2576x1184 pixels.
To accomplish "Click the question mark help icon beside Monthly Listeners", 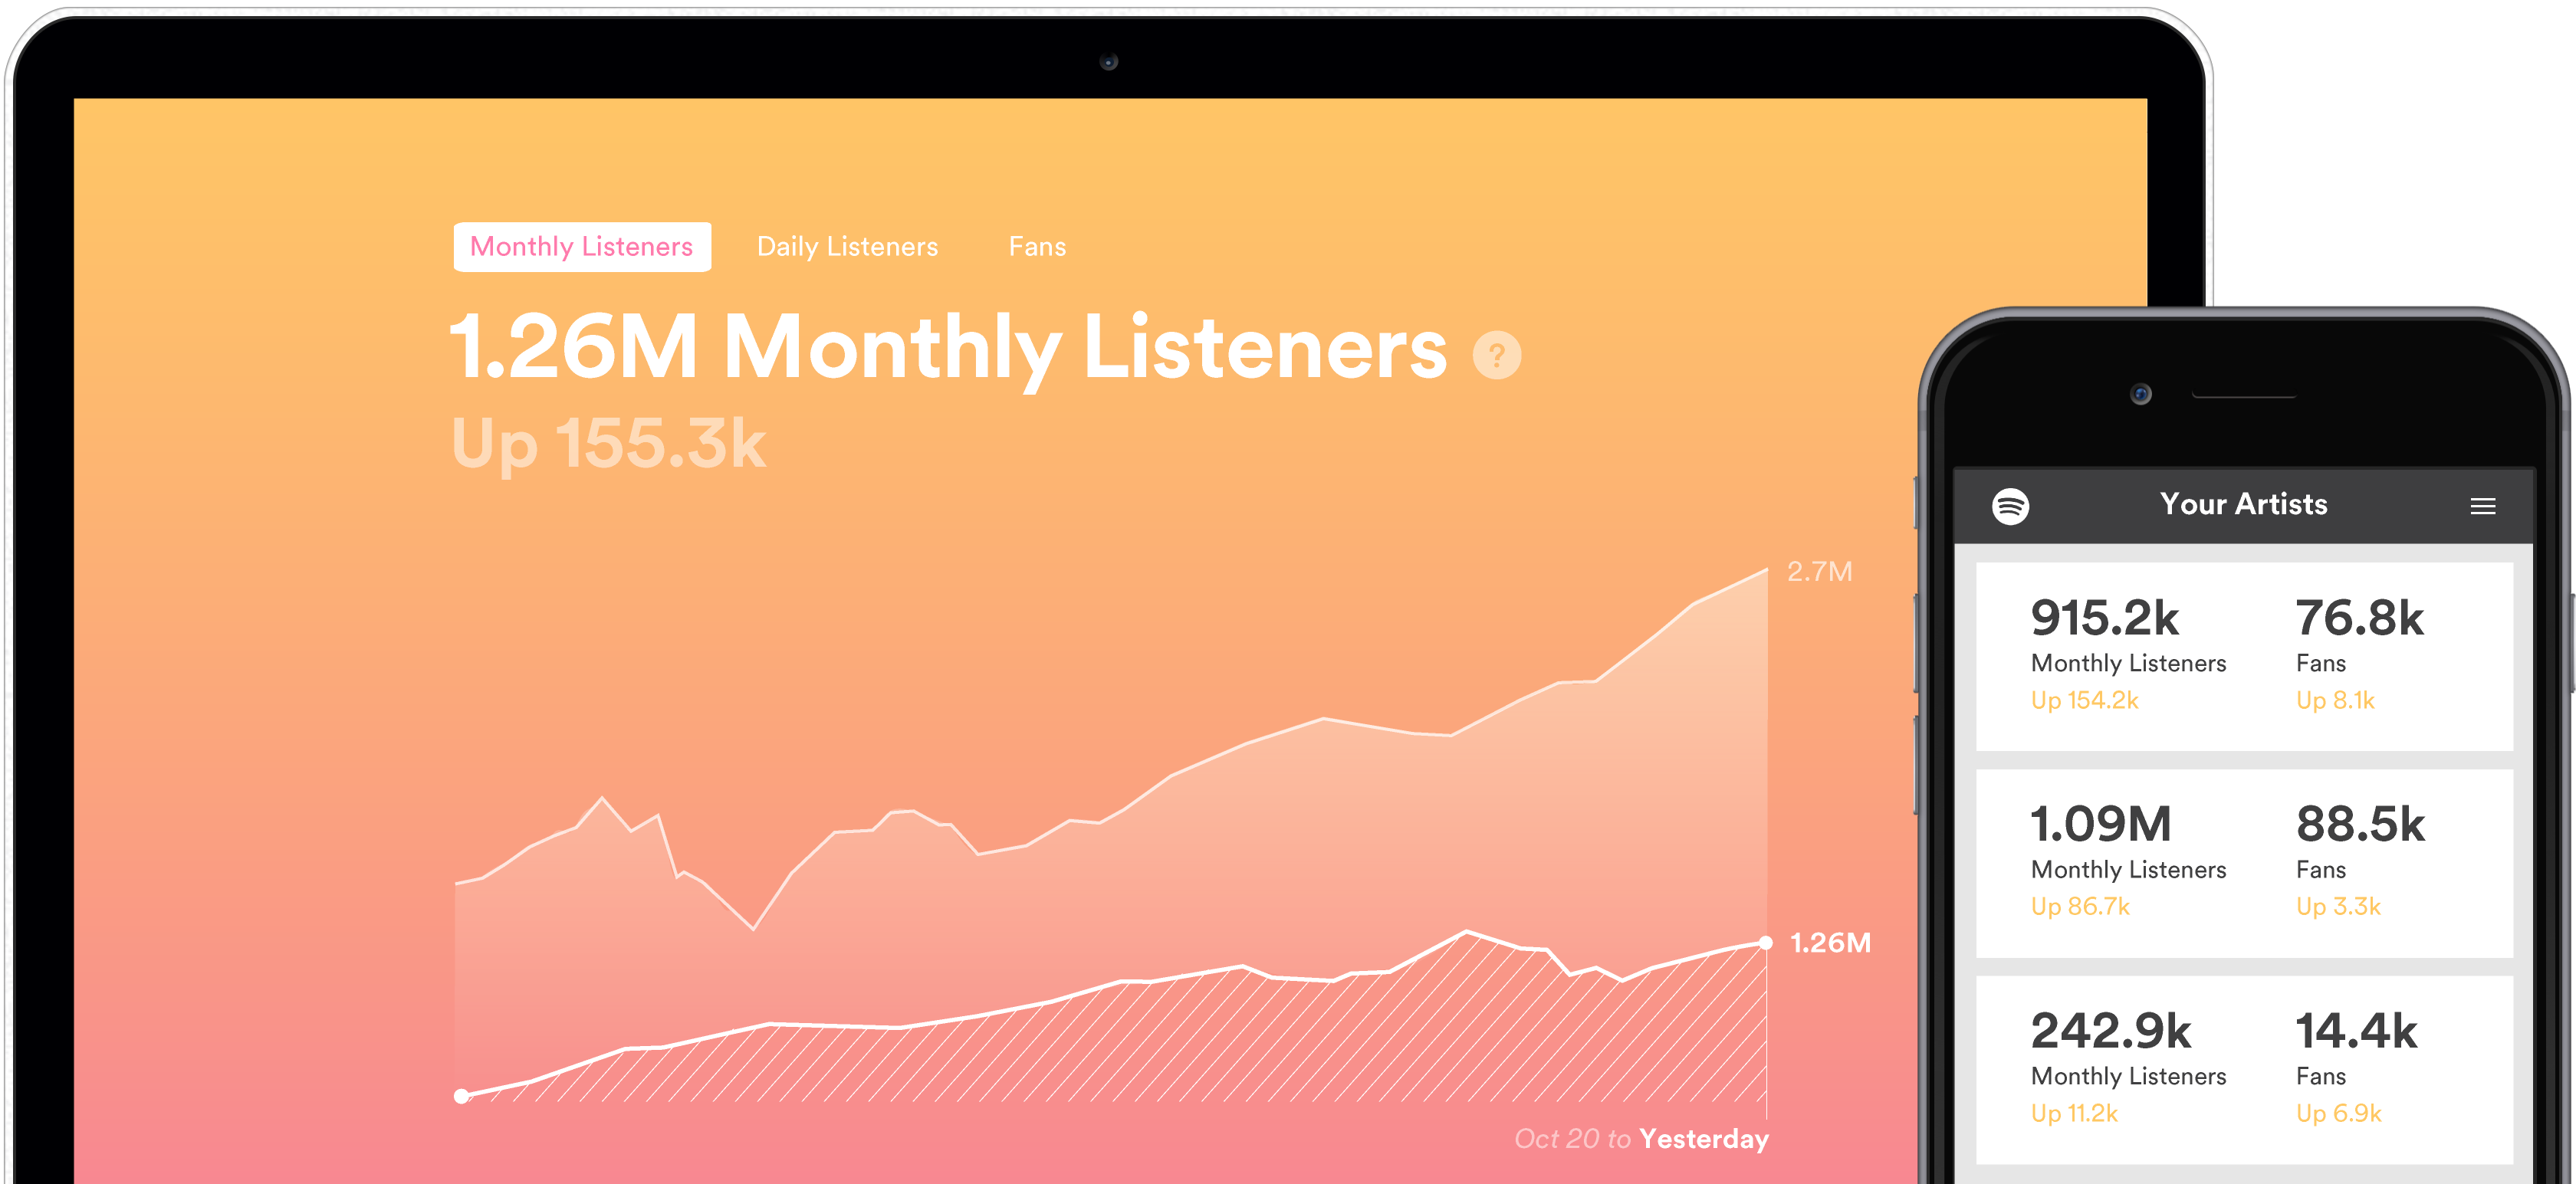I will pyautogui.click(x=1497, y=355).
